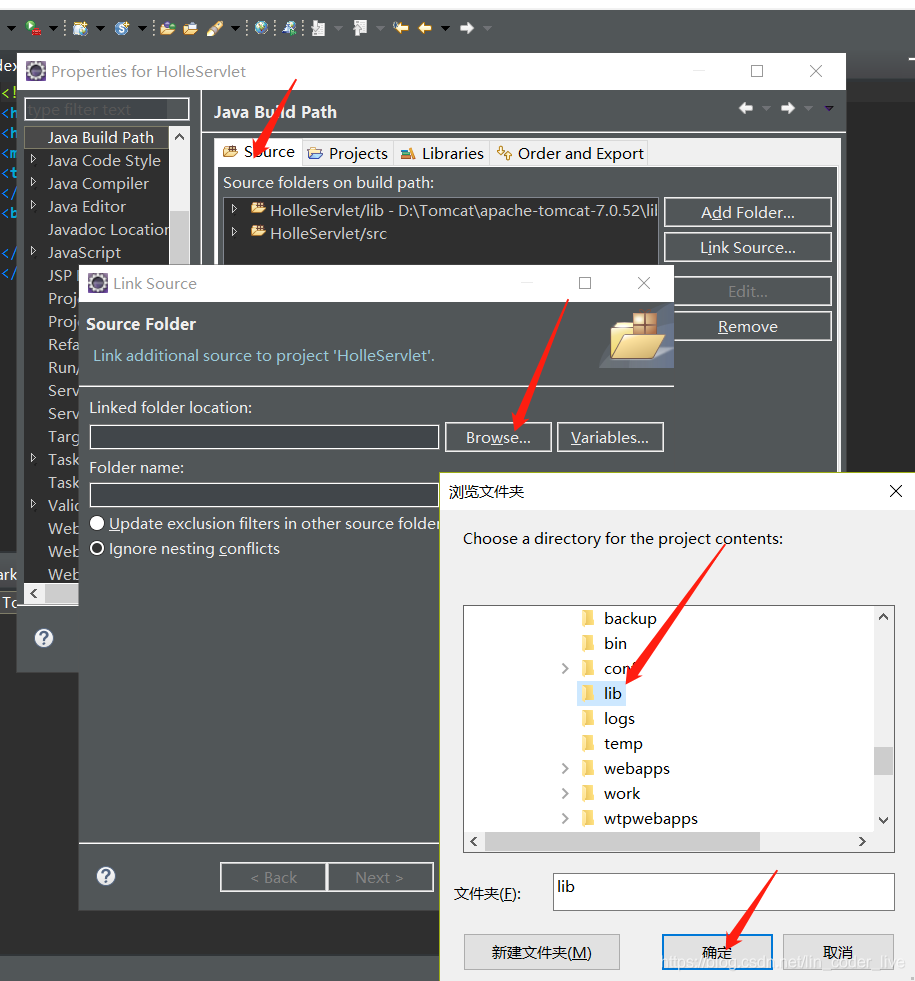Click the 新建文件夹(M) button
Image resolution: width=915 pixels, height=981 pixels.
tap(542, 952)
